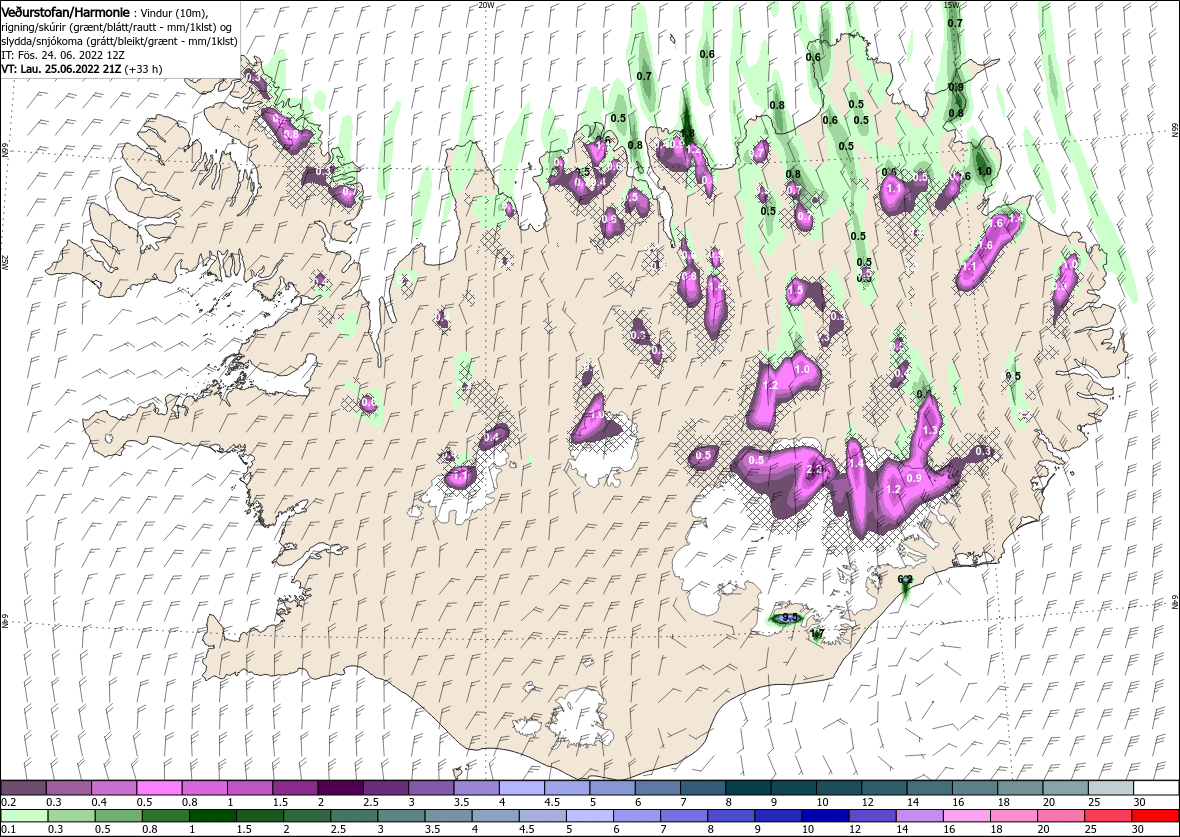This screenshot has height=837, width=1180.
Task: Select the darkest purple 2 swatch in the snow legend
Action: point(340,788)
